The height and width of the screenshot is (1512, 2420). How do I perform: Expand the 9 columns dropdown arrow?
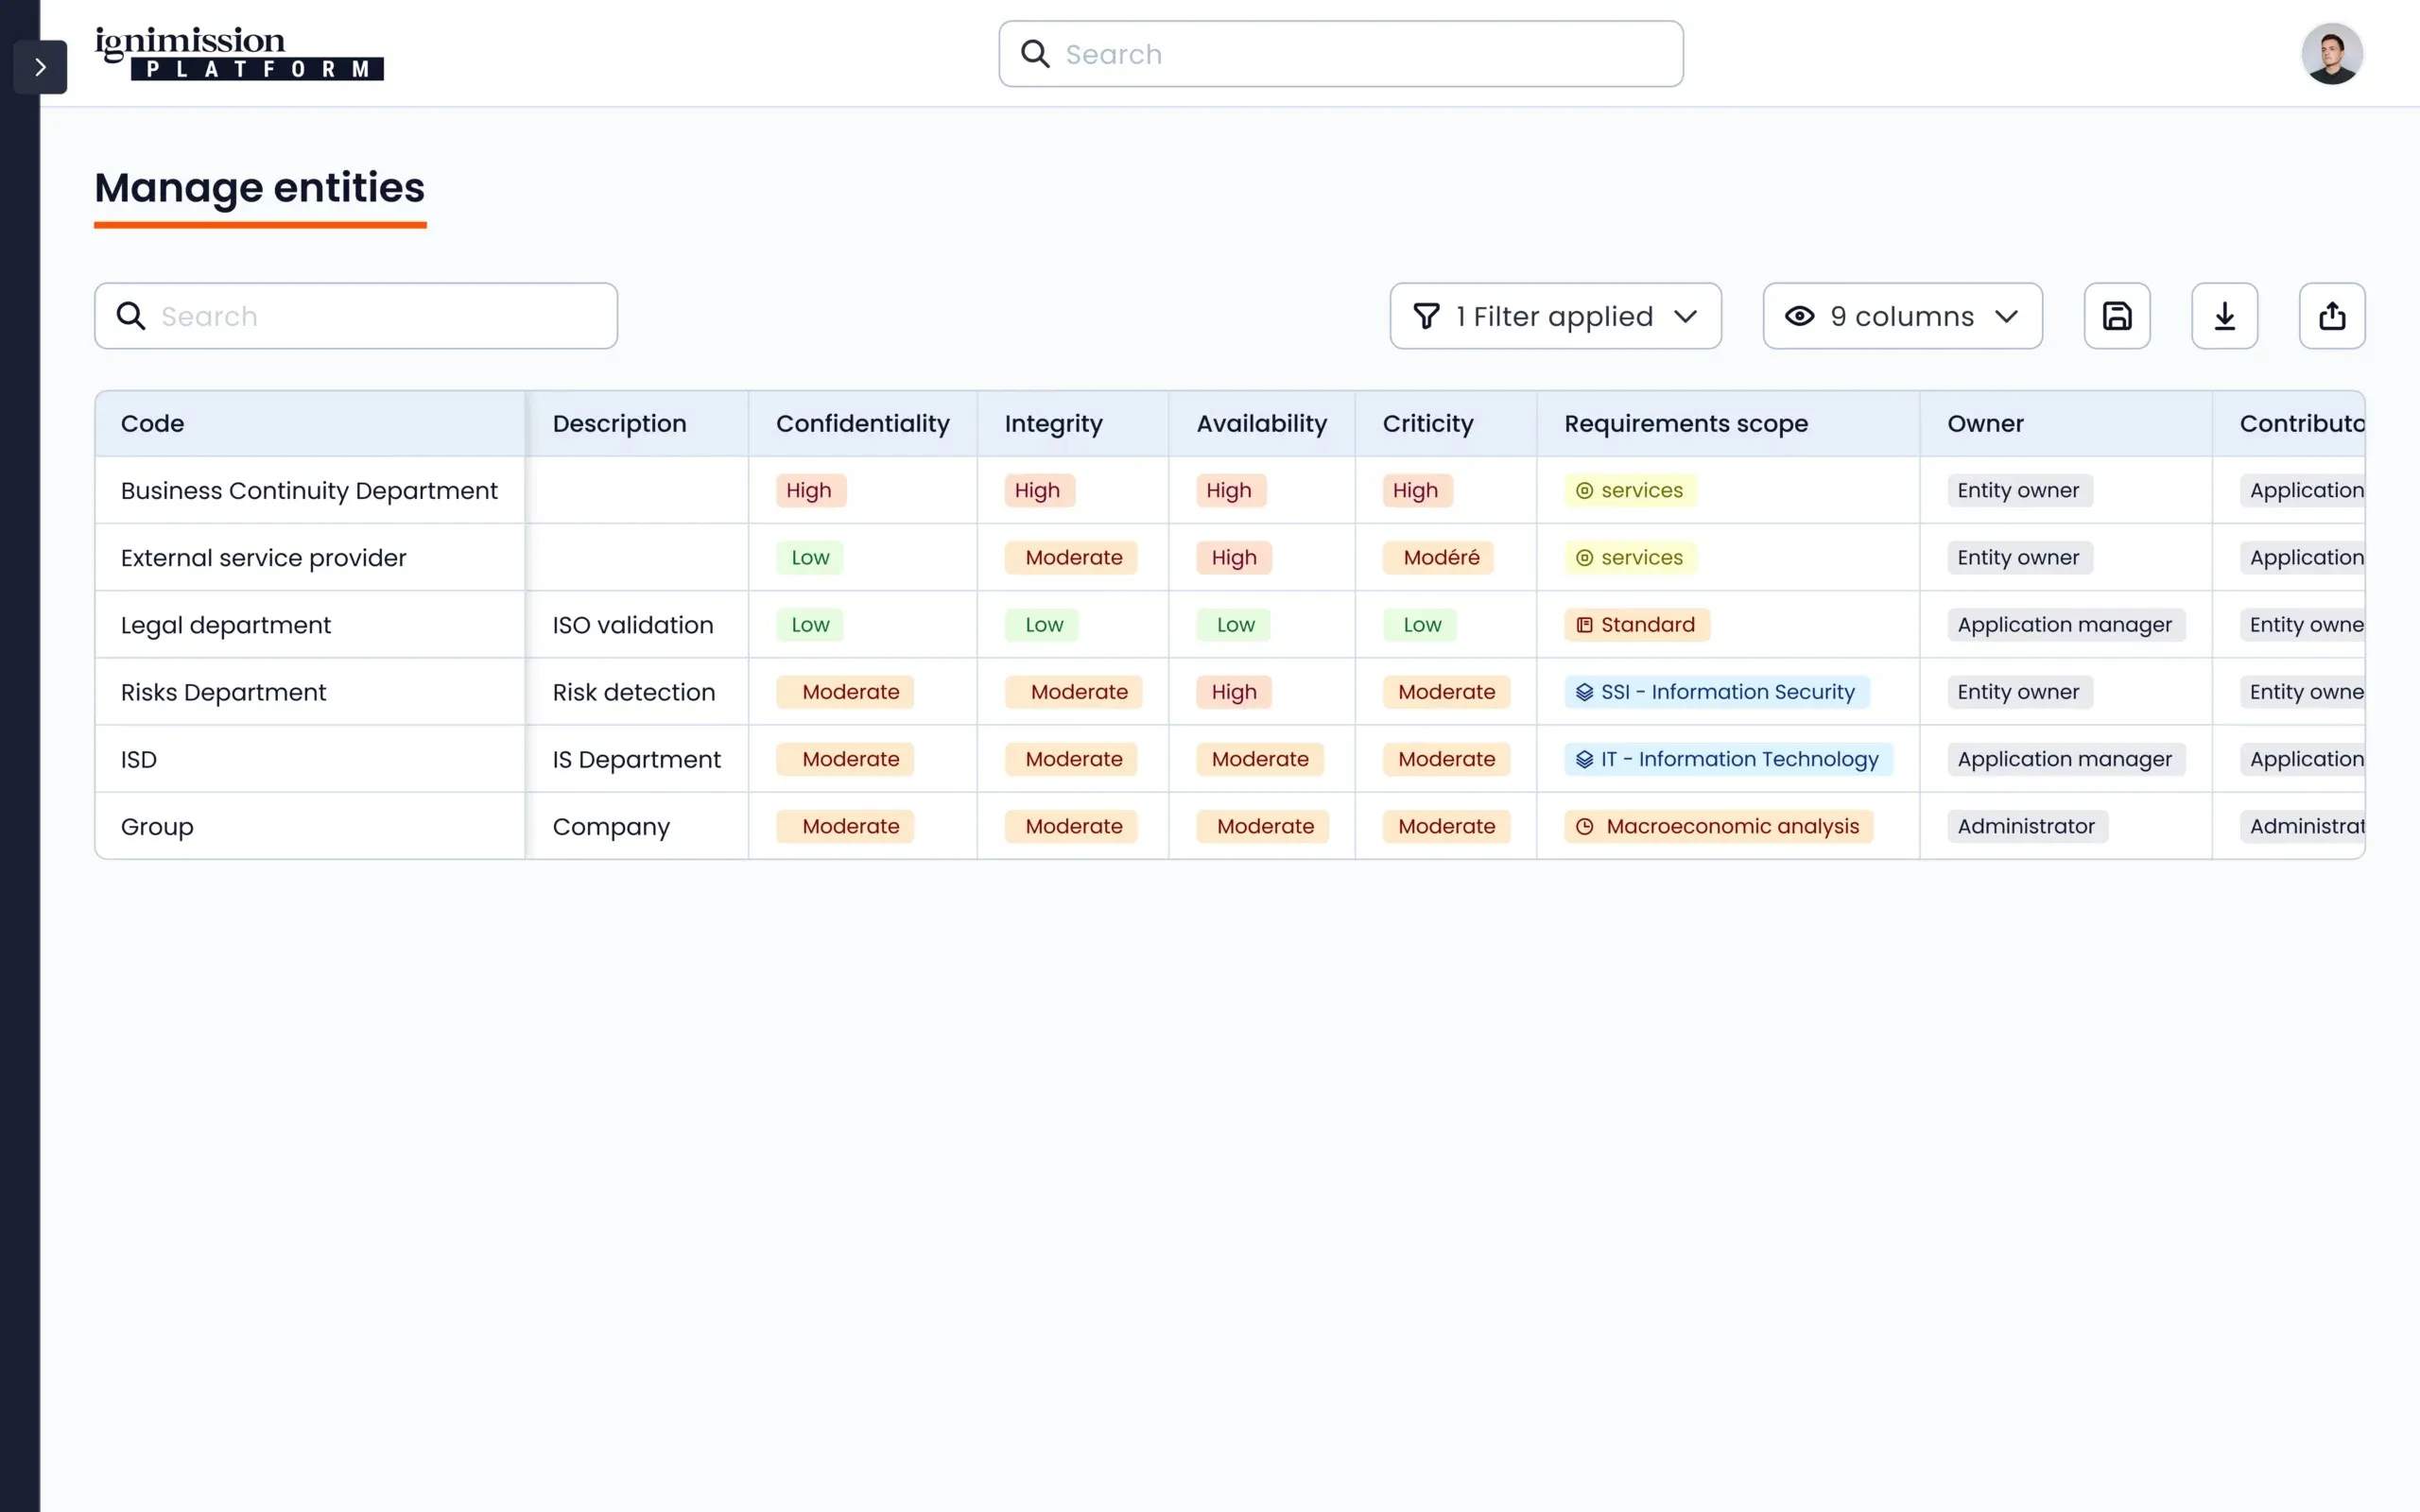click(x=2006, y=316)
